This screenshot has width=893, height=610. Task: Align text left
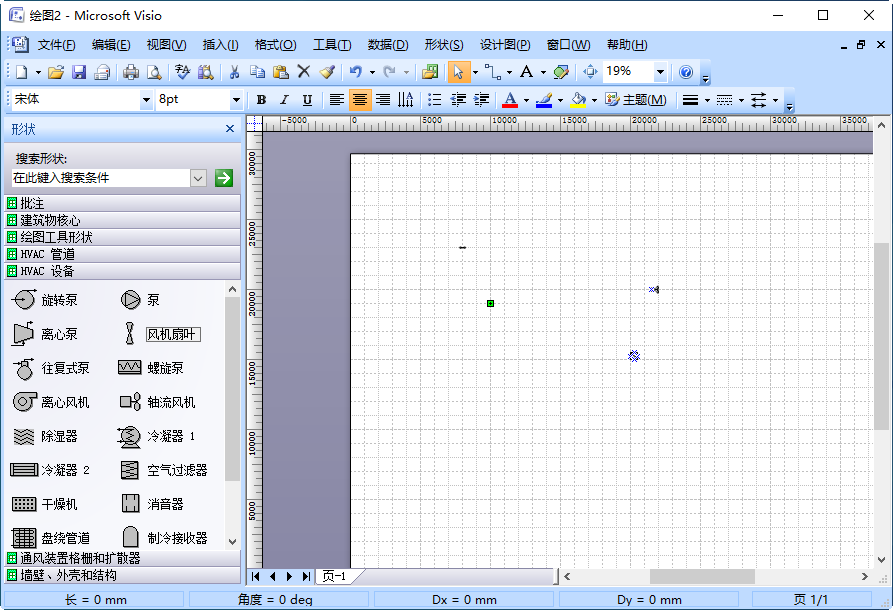tap(337, 100)
